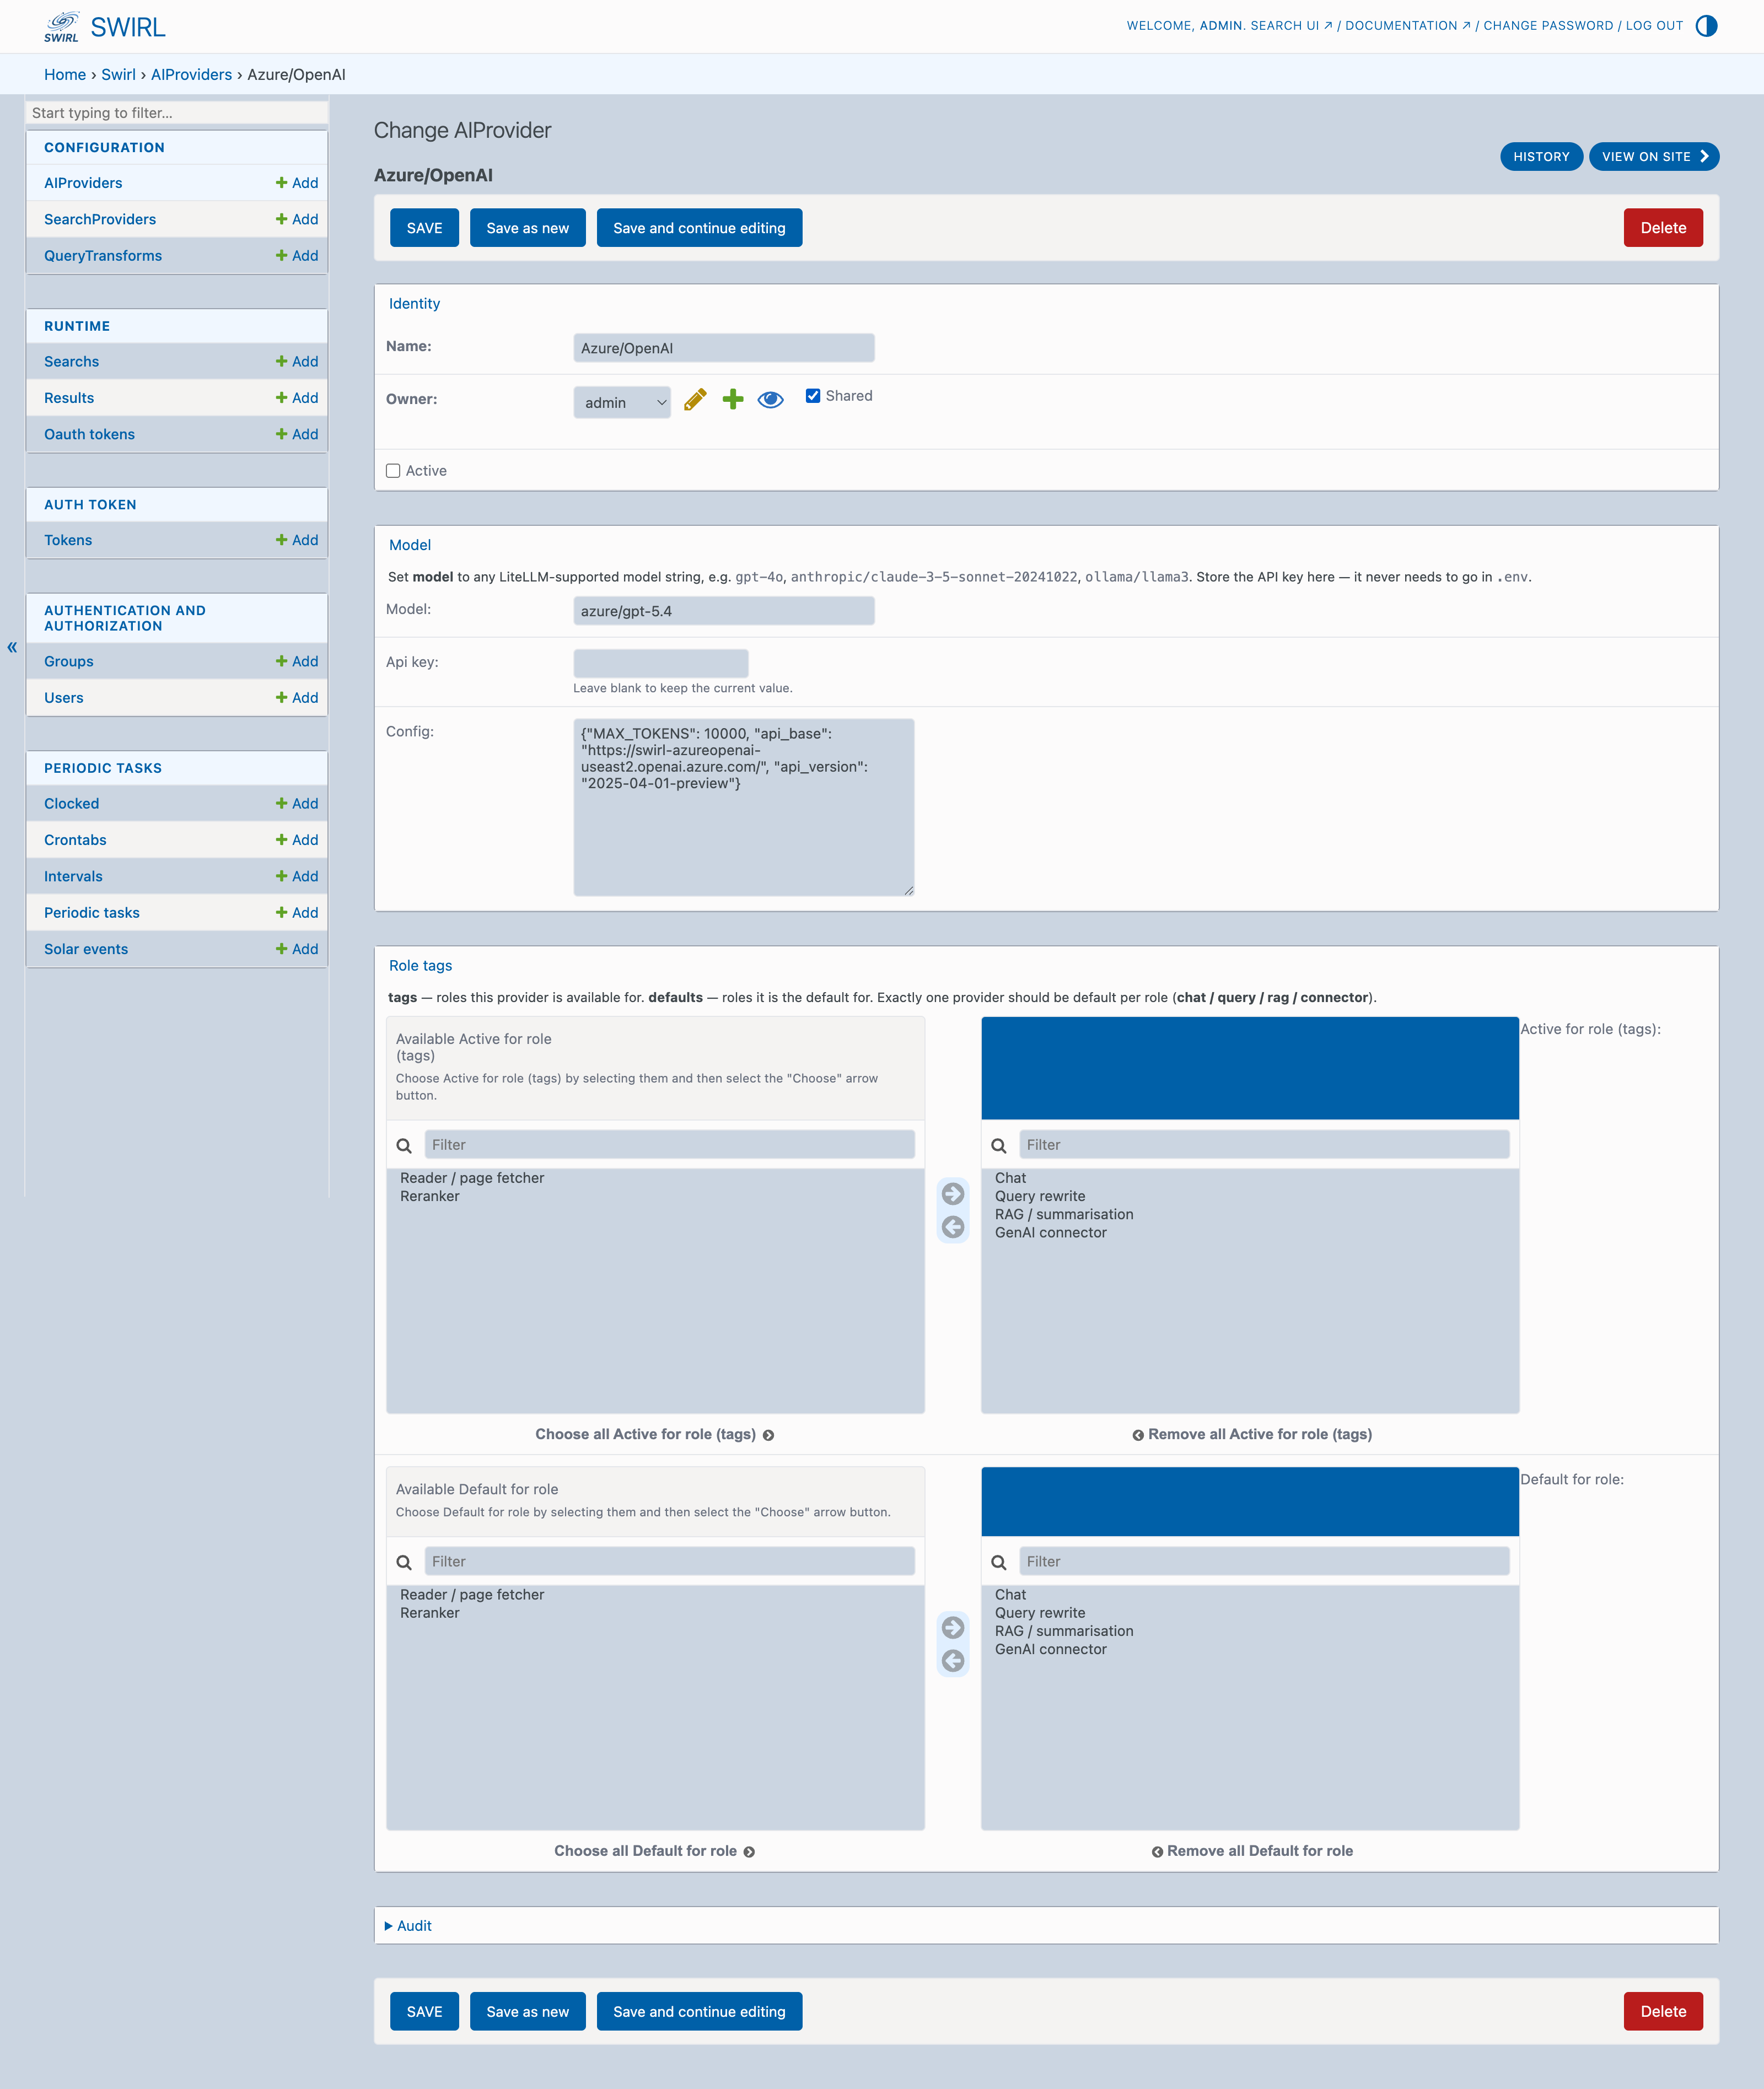Click the green plus to add owner
The image size is (1764, 2089).
pos(733,400)
